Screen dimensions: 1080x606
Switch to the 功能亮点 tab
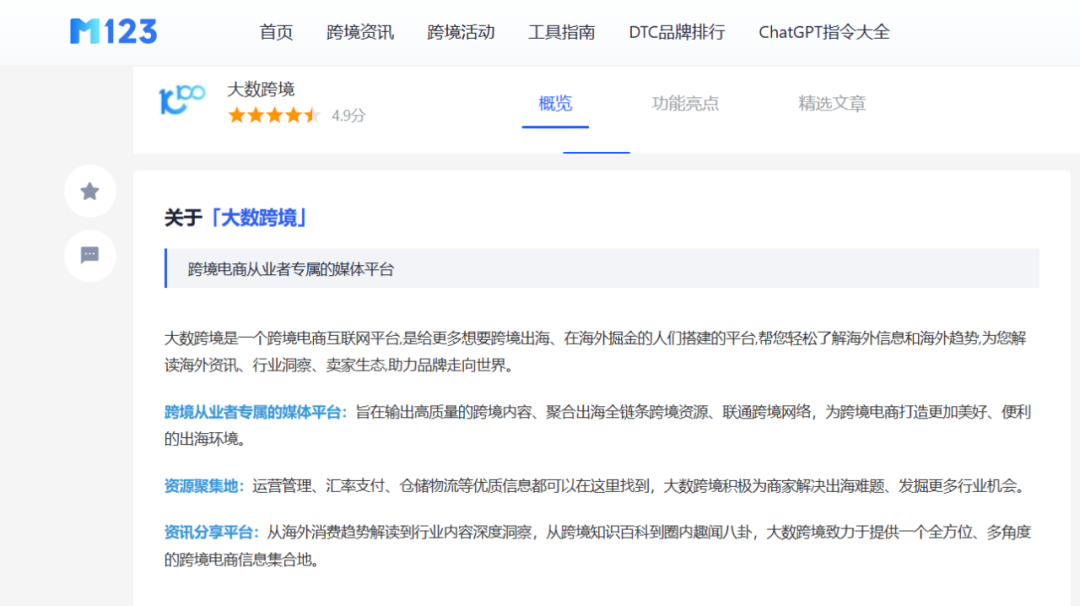pyautogui.click(x=685, y=103)
